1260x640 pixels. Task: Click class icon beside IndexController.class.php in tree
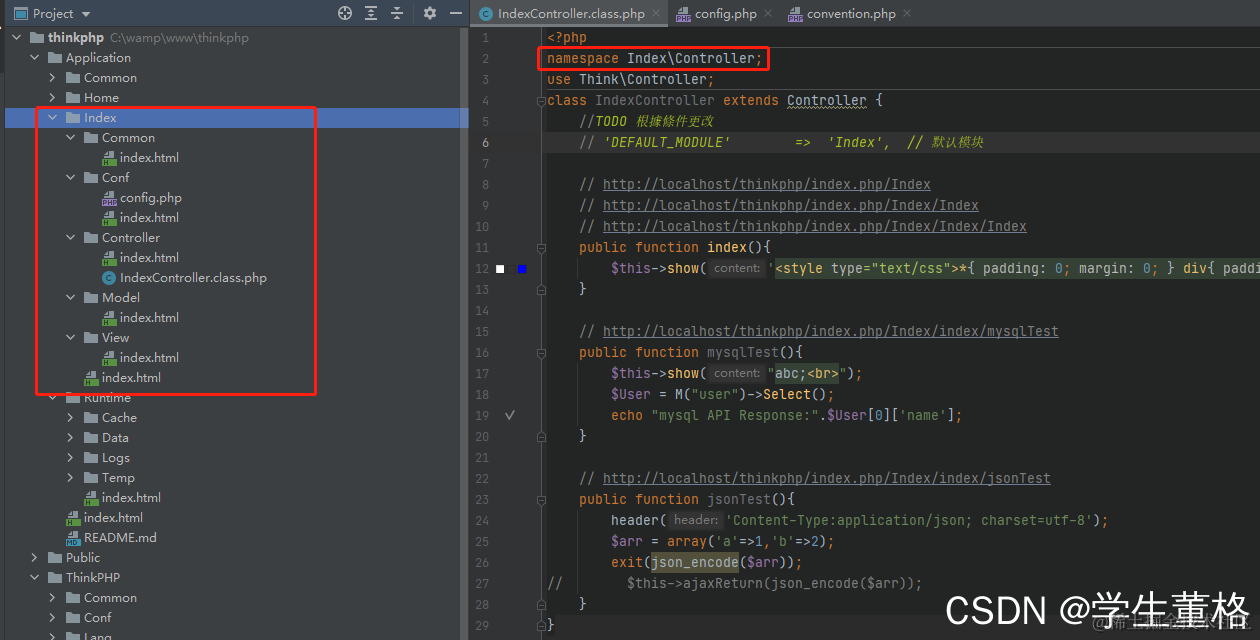tap(109, 278)
